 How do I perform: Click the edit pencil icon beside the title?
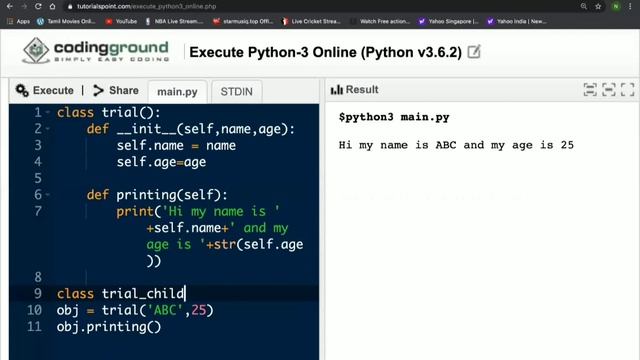[474, 52]
